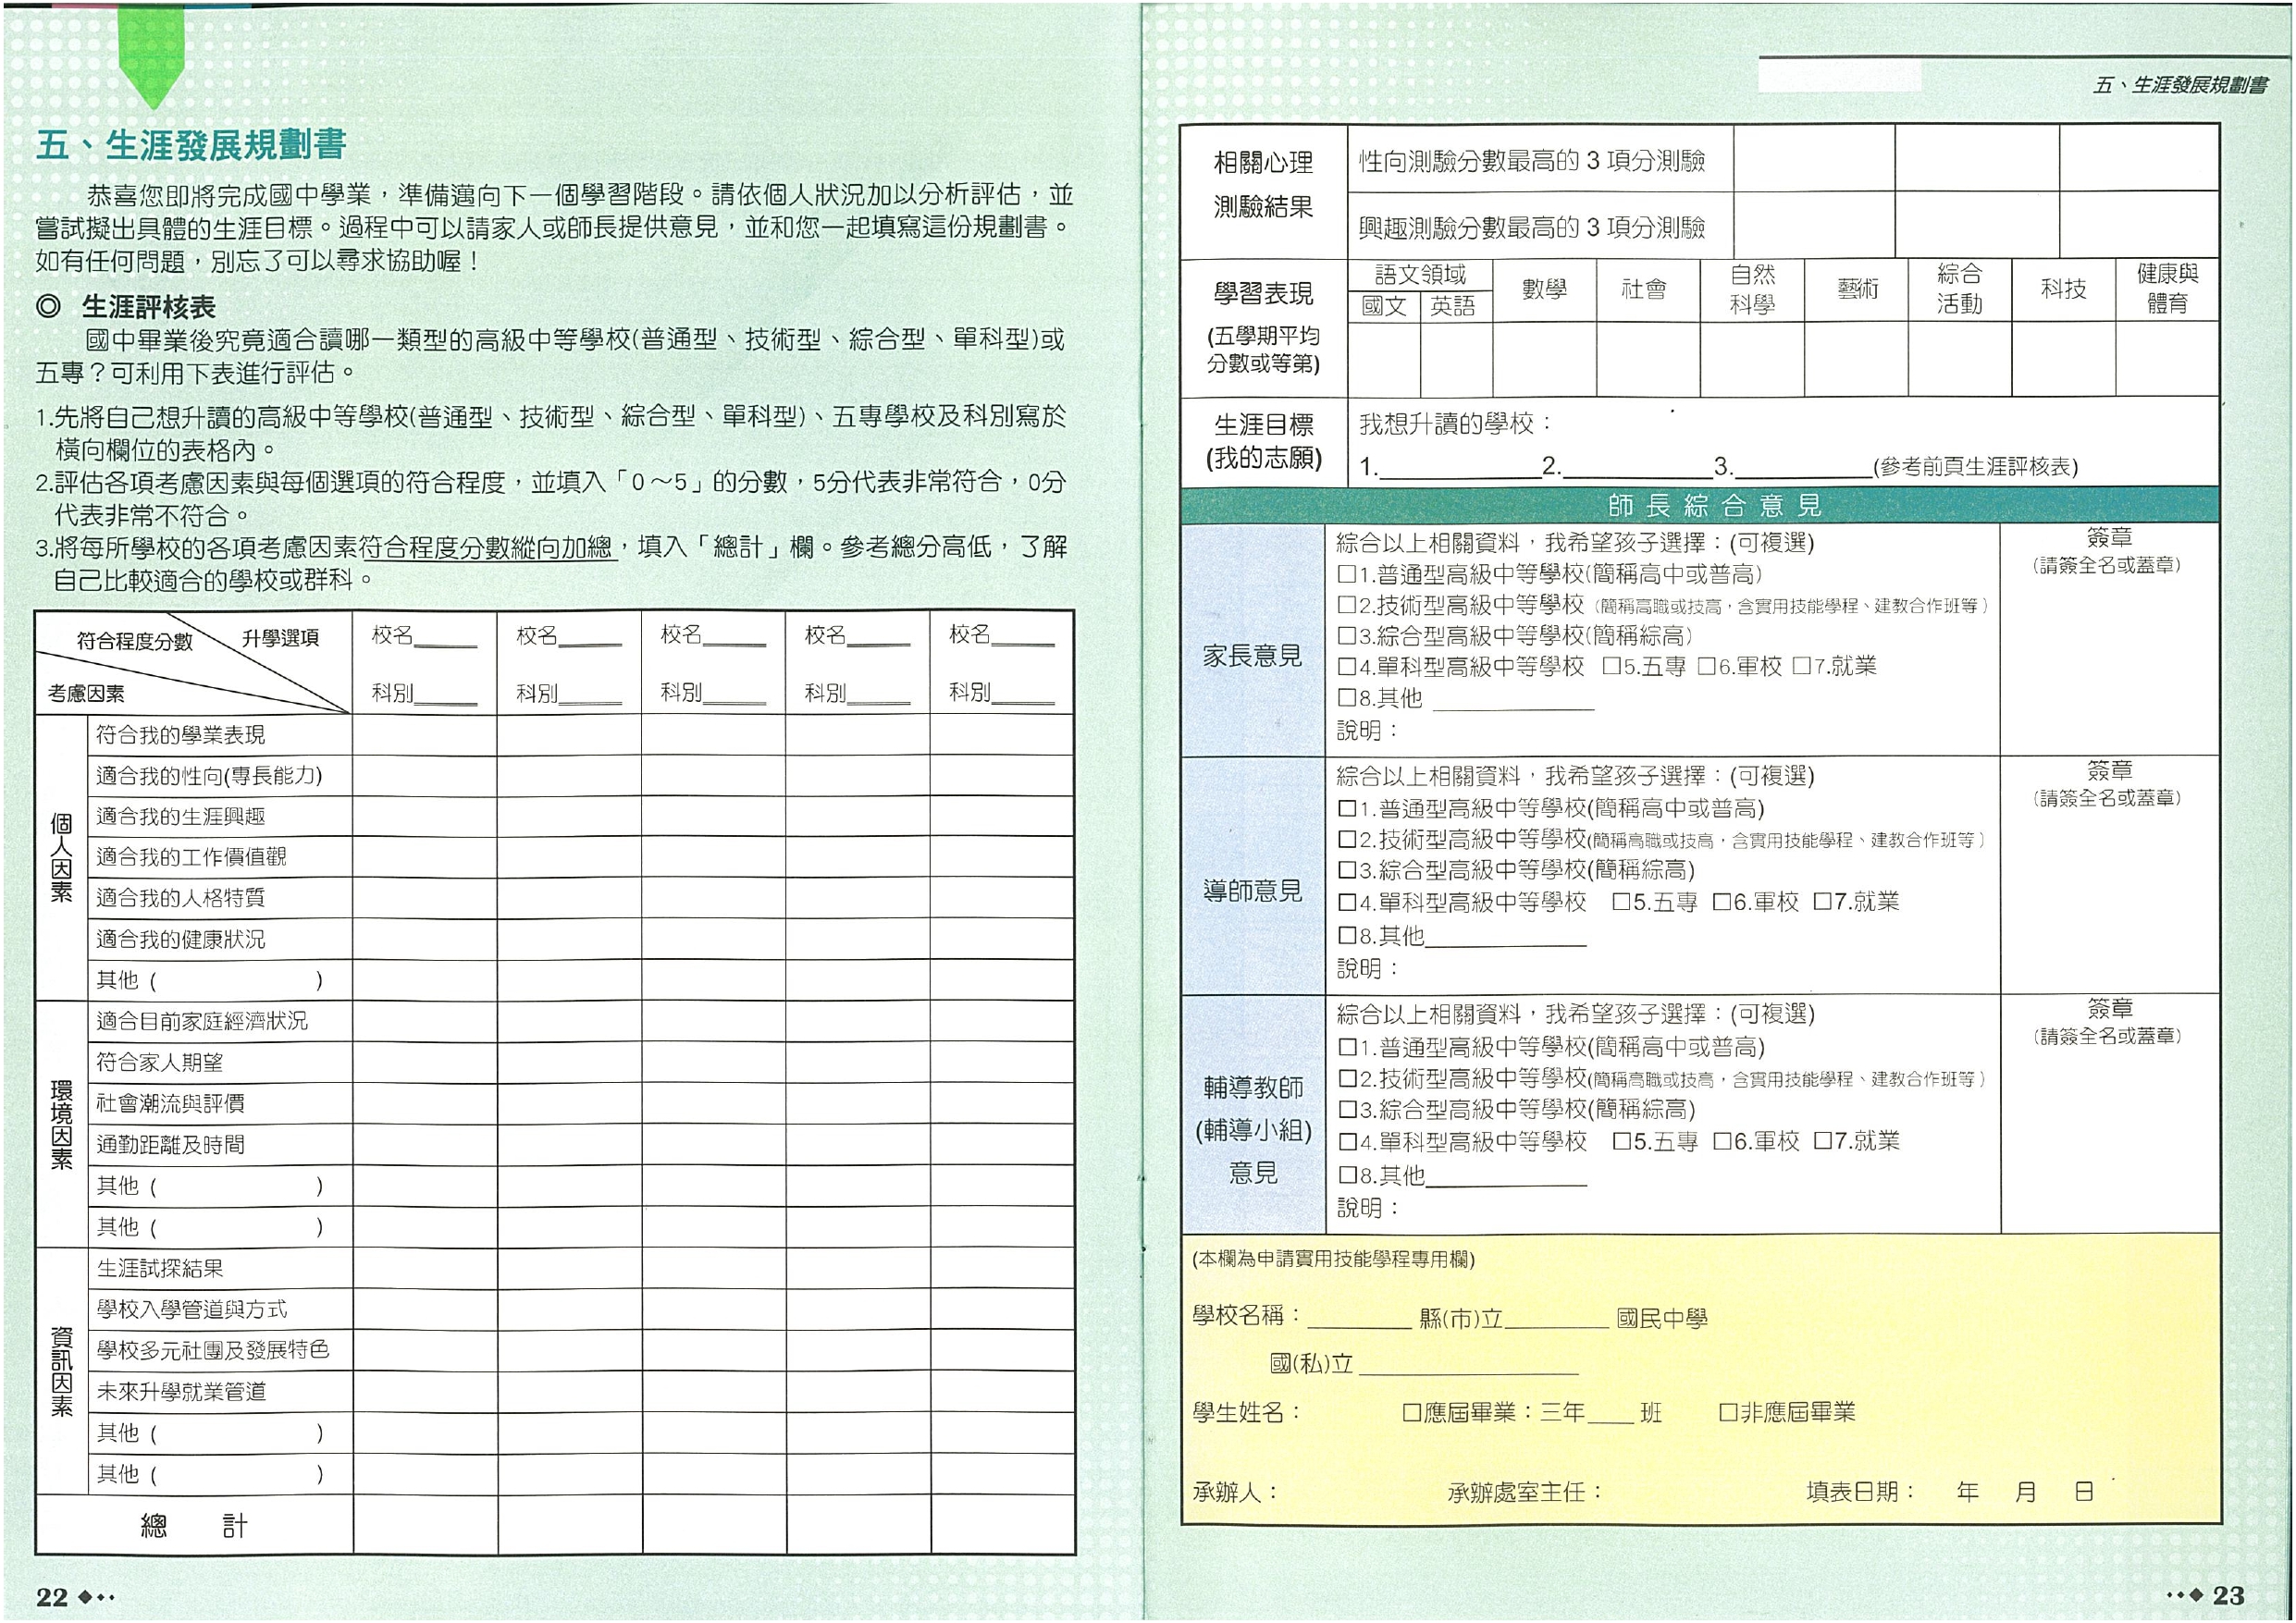The image size is (2296, 1623).
Task: Check 5.五專 in the 家長意見 section
Action: pyautogui.click(x=1611, y=666)
